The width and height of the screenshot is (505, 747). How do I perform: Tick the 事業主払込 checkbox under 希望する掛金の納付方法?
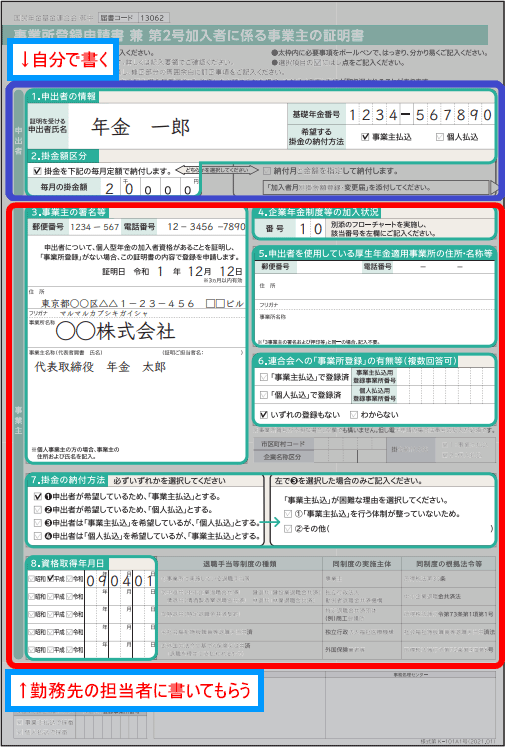(x=365, y=137)
